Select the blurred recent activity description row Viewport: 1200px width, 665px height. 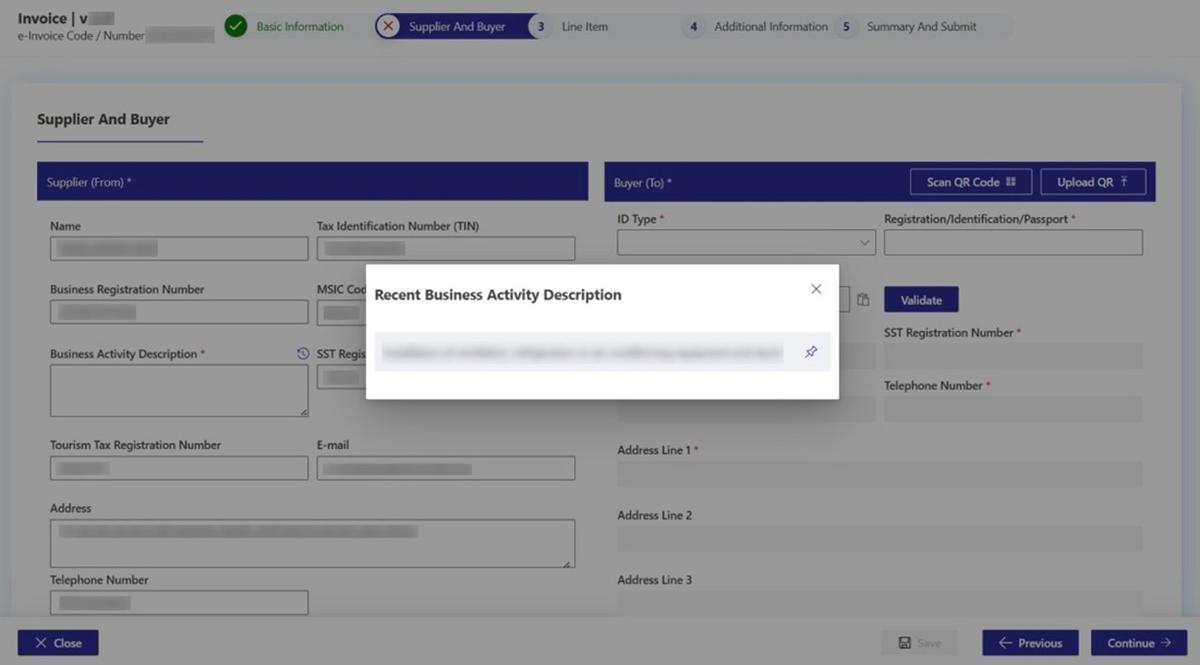click(x=602, y=352)
